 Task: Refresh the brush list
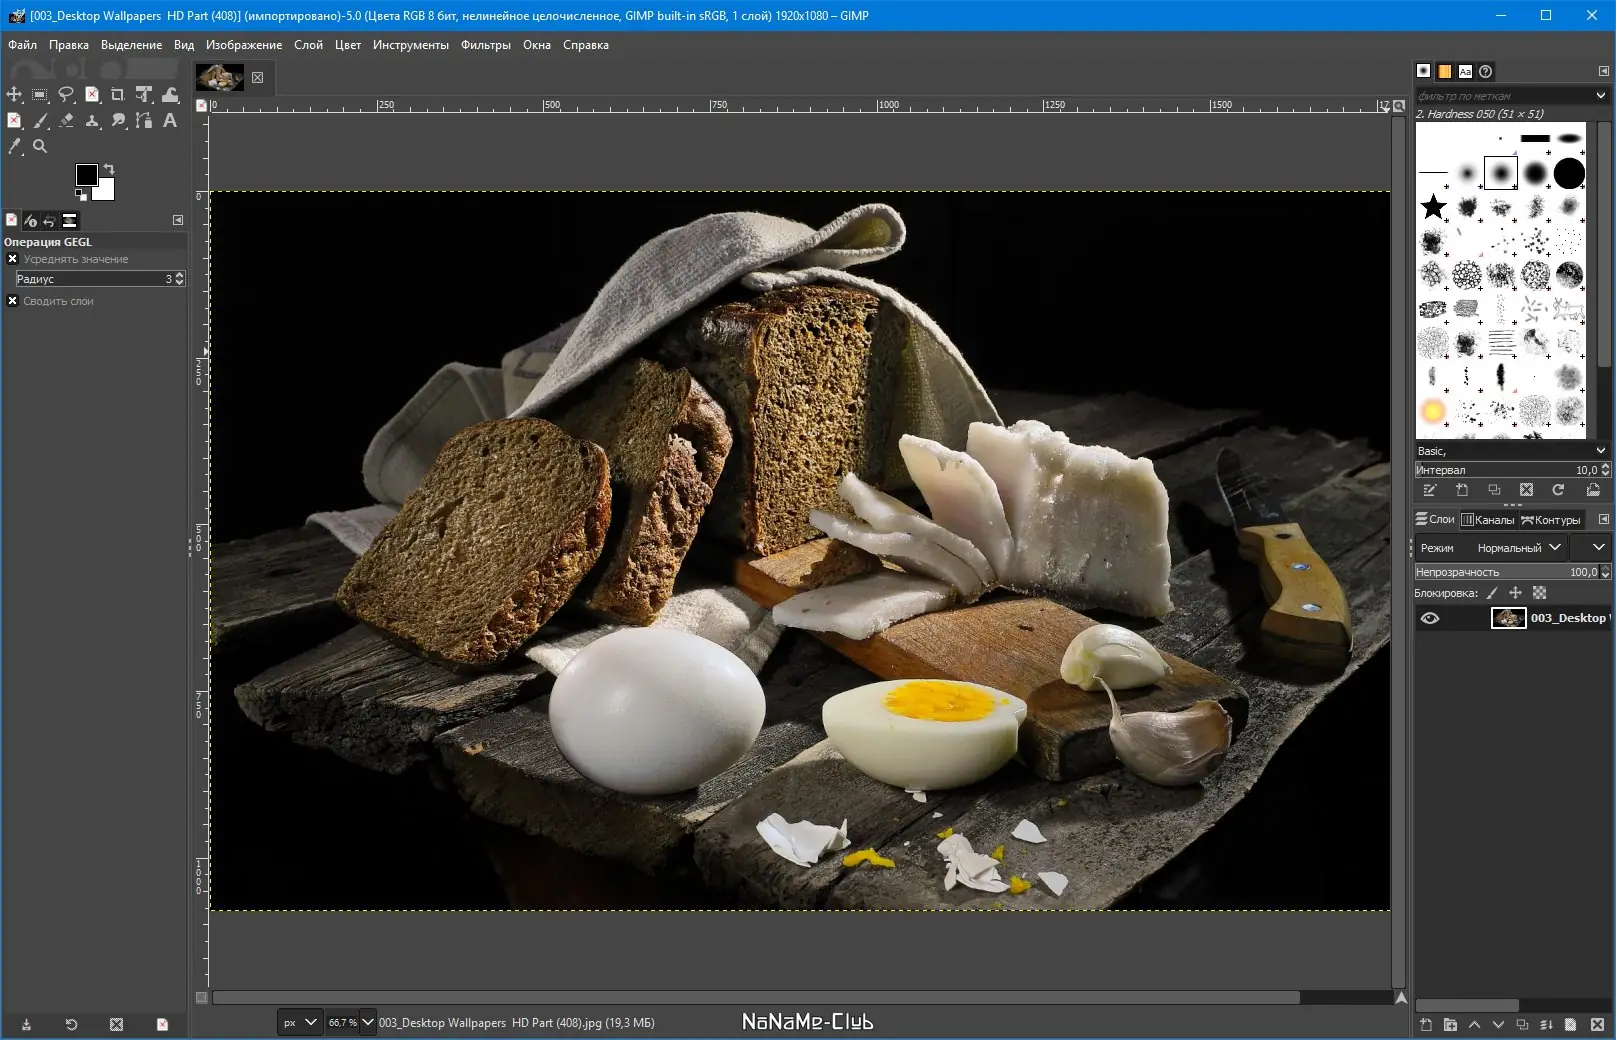[1559, 490]
